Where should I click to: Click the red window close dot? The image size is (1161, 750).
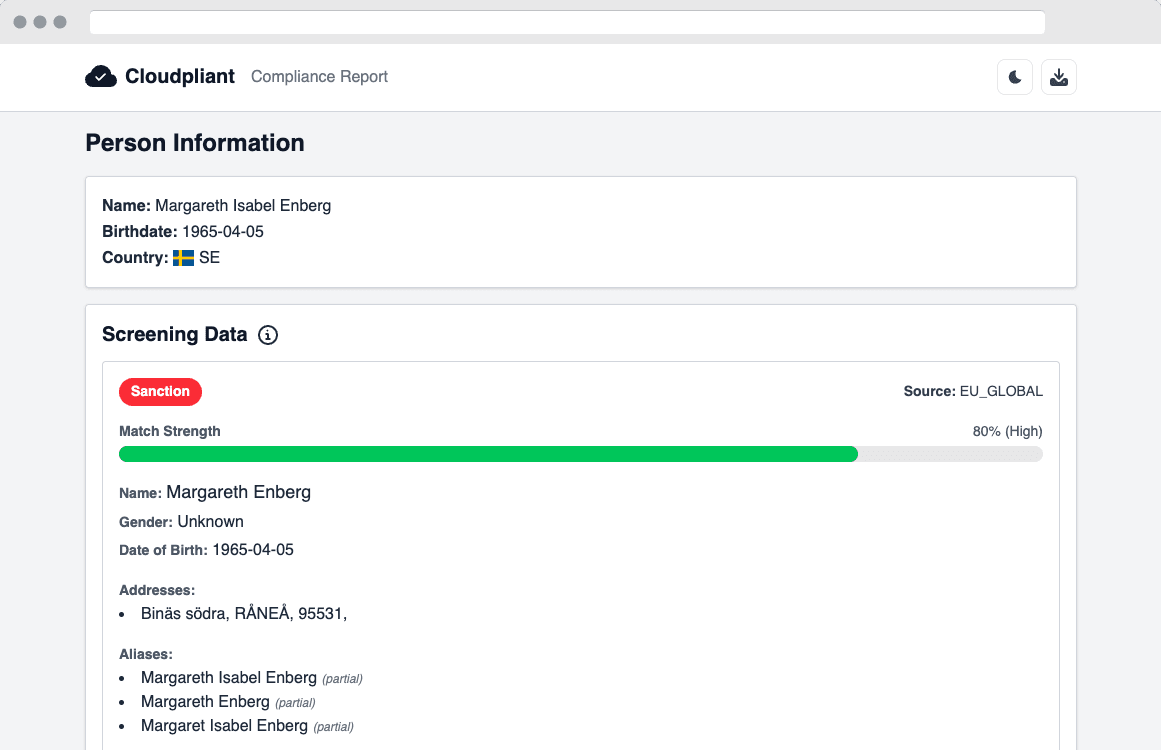[20, 22]
